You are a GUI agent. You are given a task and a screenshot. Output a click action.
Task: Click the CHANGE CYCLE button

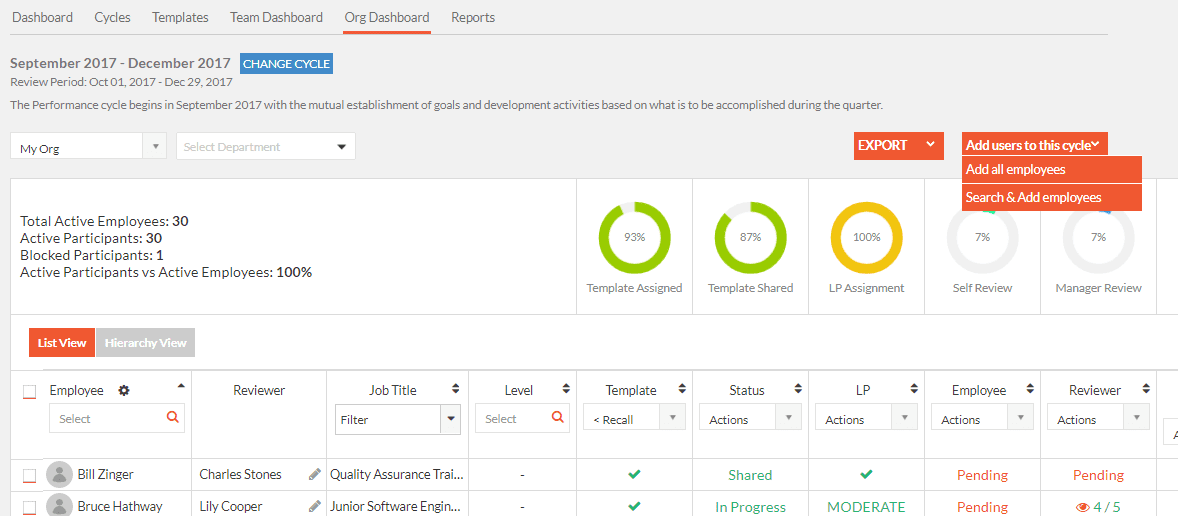286,64
